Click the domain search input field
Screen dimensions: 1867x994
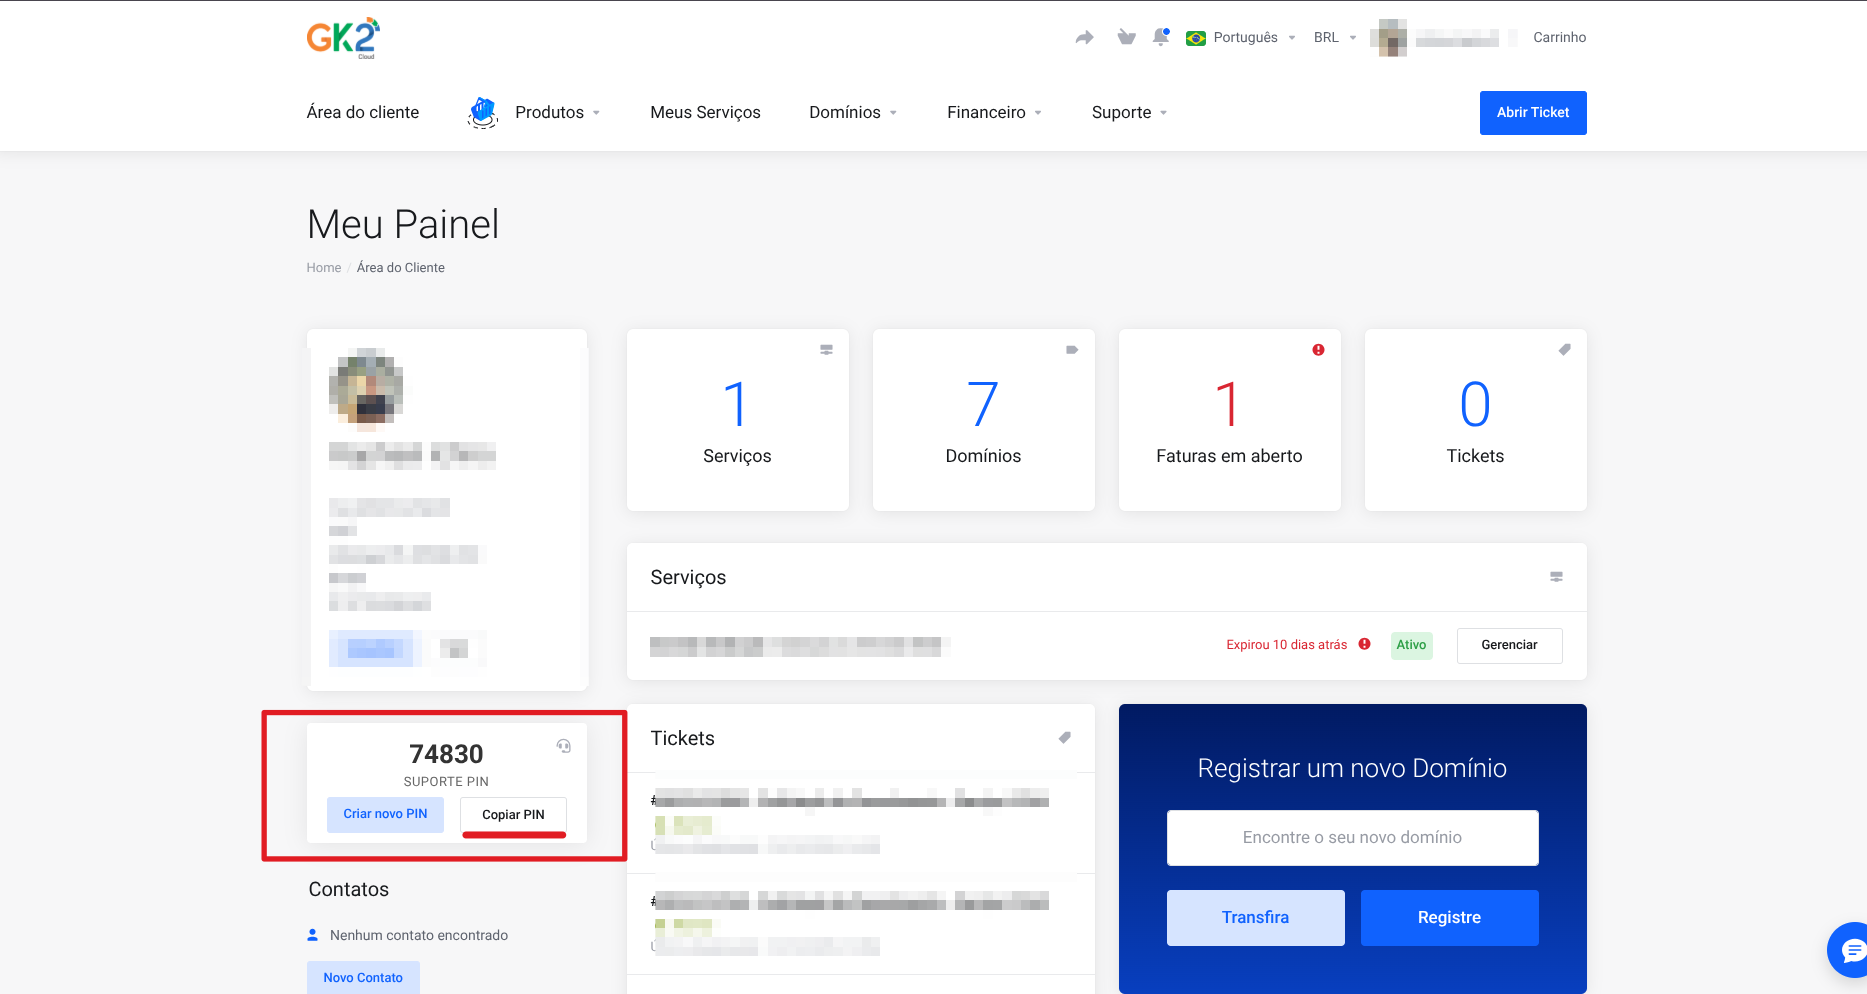coord(1352,838)
